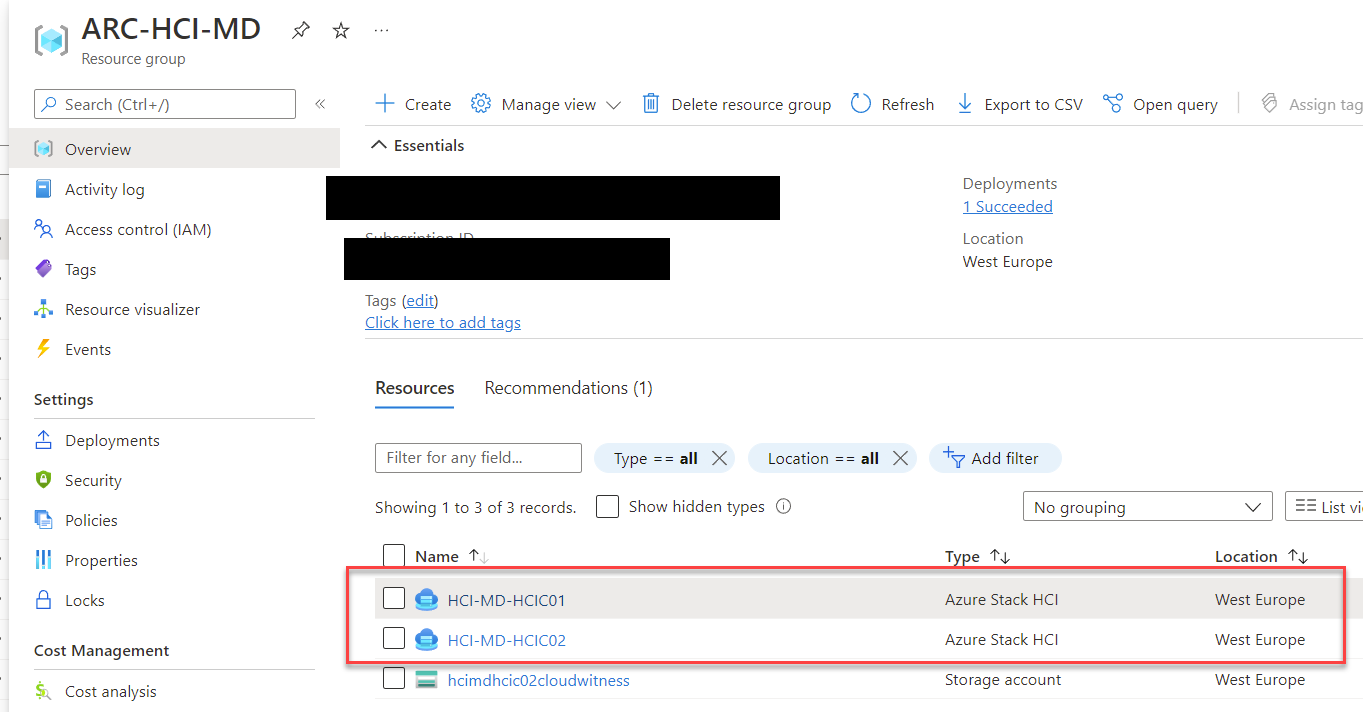Viewport: 1363px width, 712px height.
Task: Click the Access control (IAM) icon
Action: click(43, 229)
